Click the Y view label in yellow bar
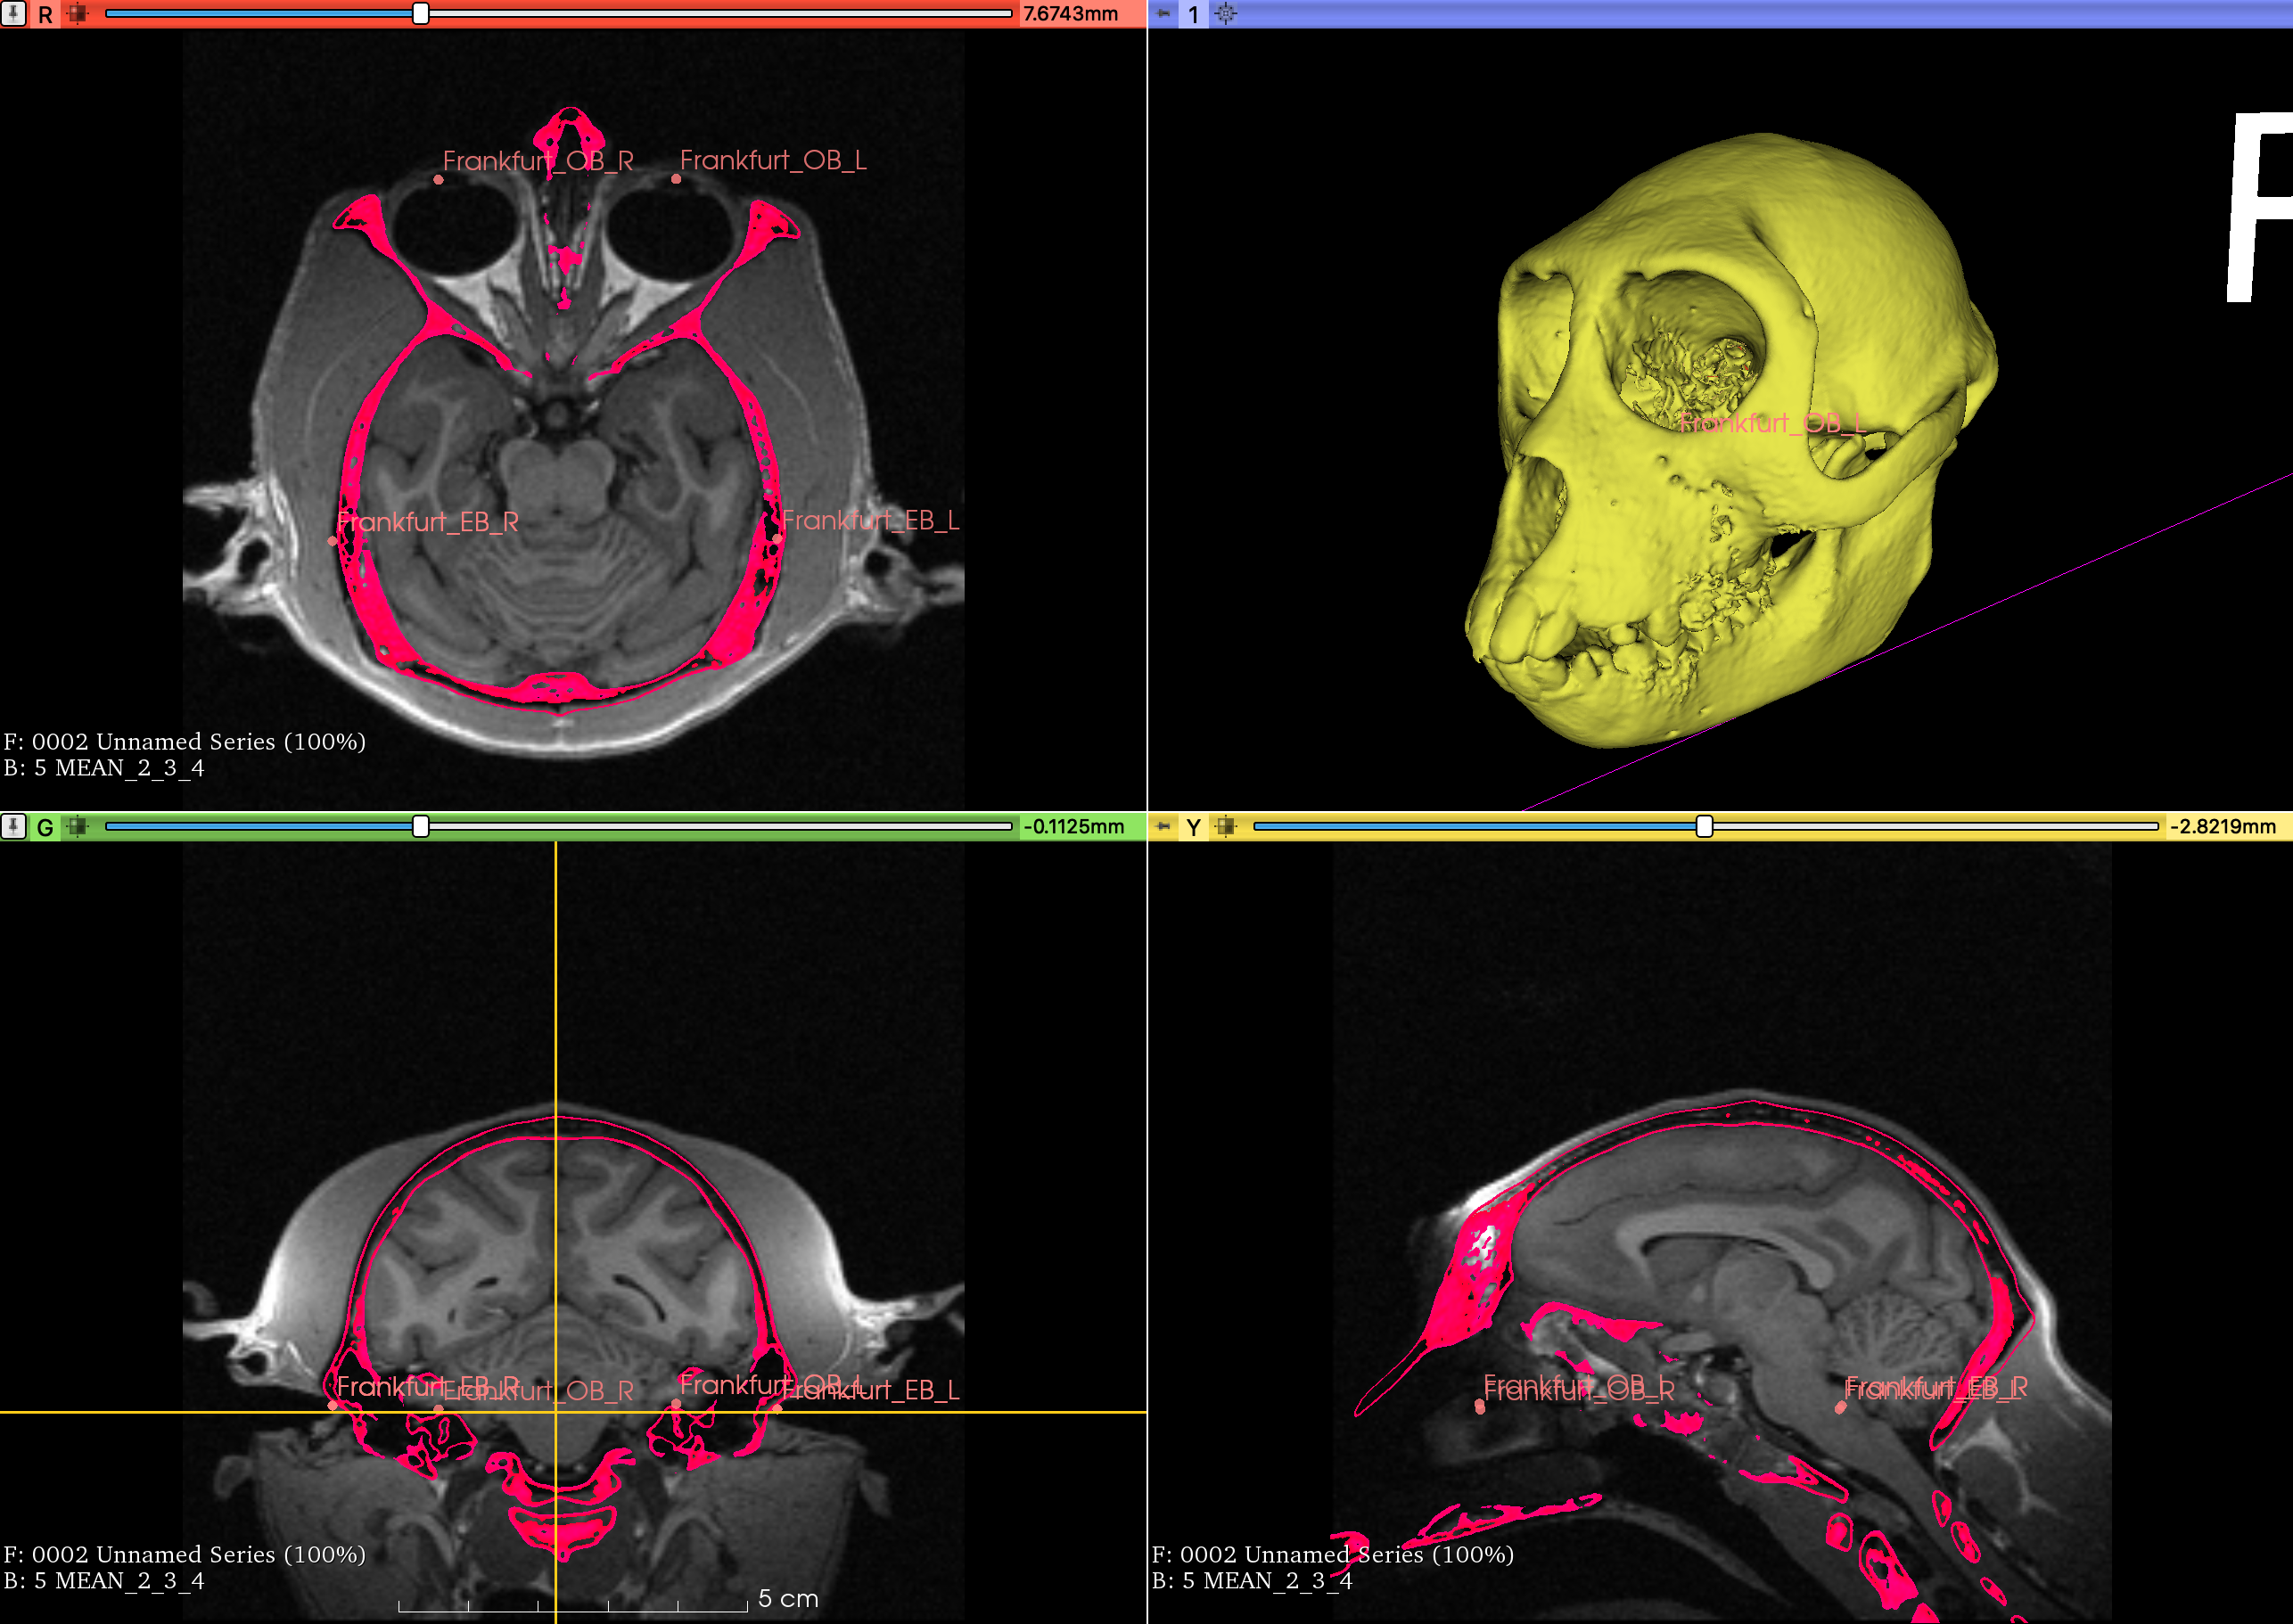Viewport: 2293px width, 1624px height. (1193, 827)
